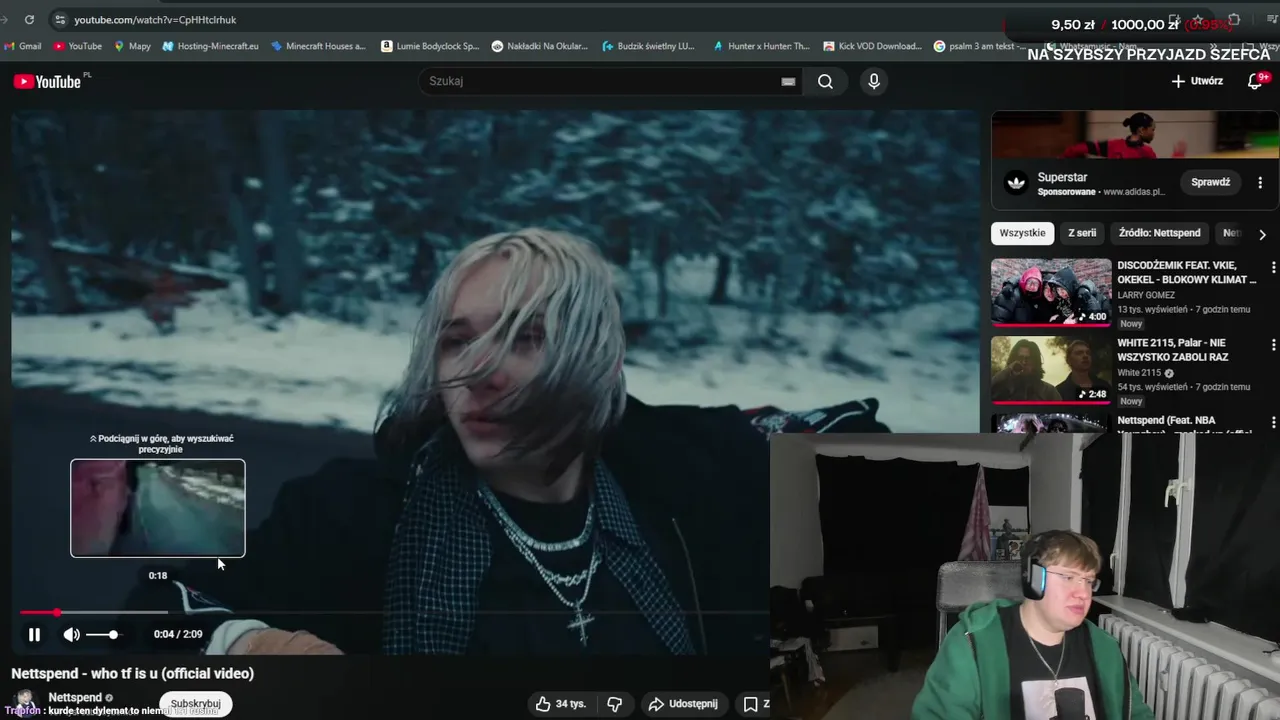
Task: Mute the video with the speaker icon
Action: [72, 634]
